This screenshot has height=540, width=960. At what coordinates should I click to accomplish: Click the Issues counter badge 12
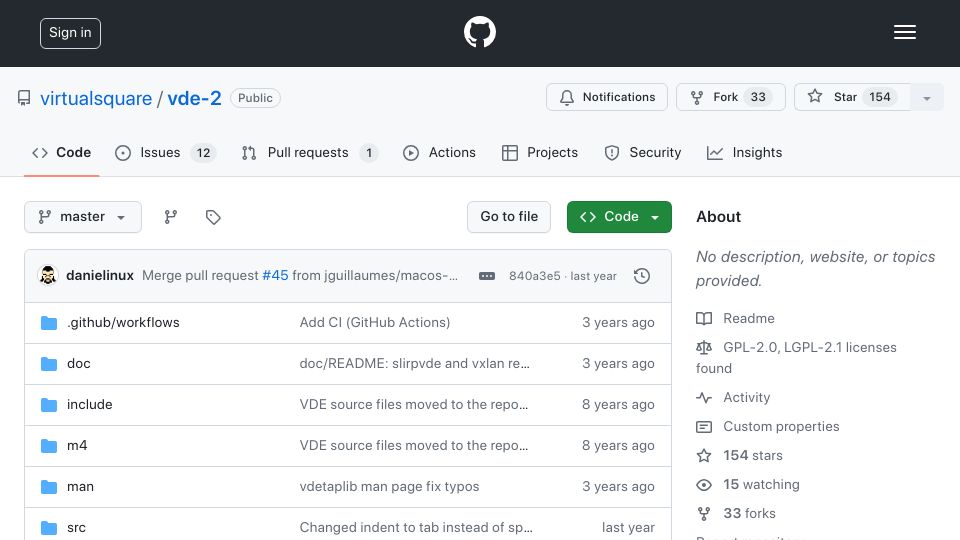pos(203,152)
